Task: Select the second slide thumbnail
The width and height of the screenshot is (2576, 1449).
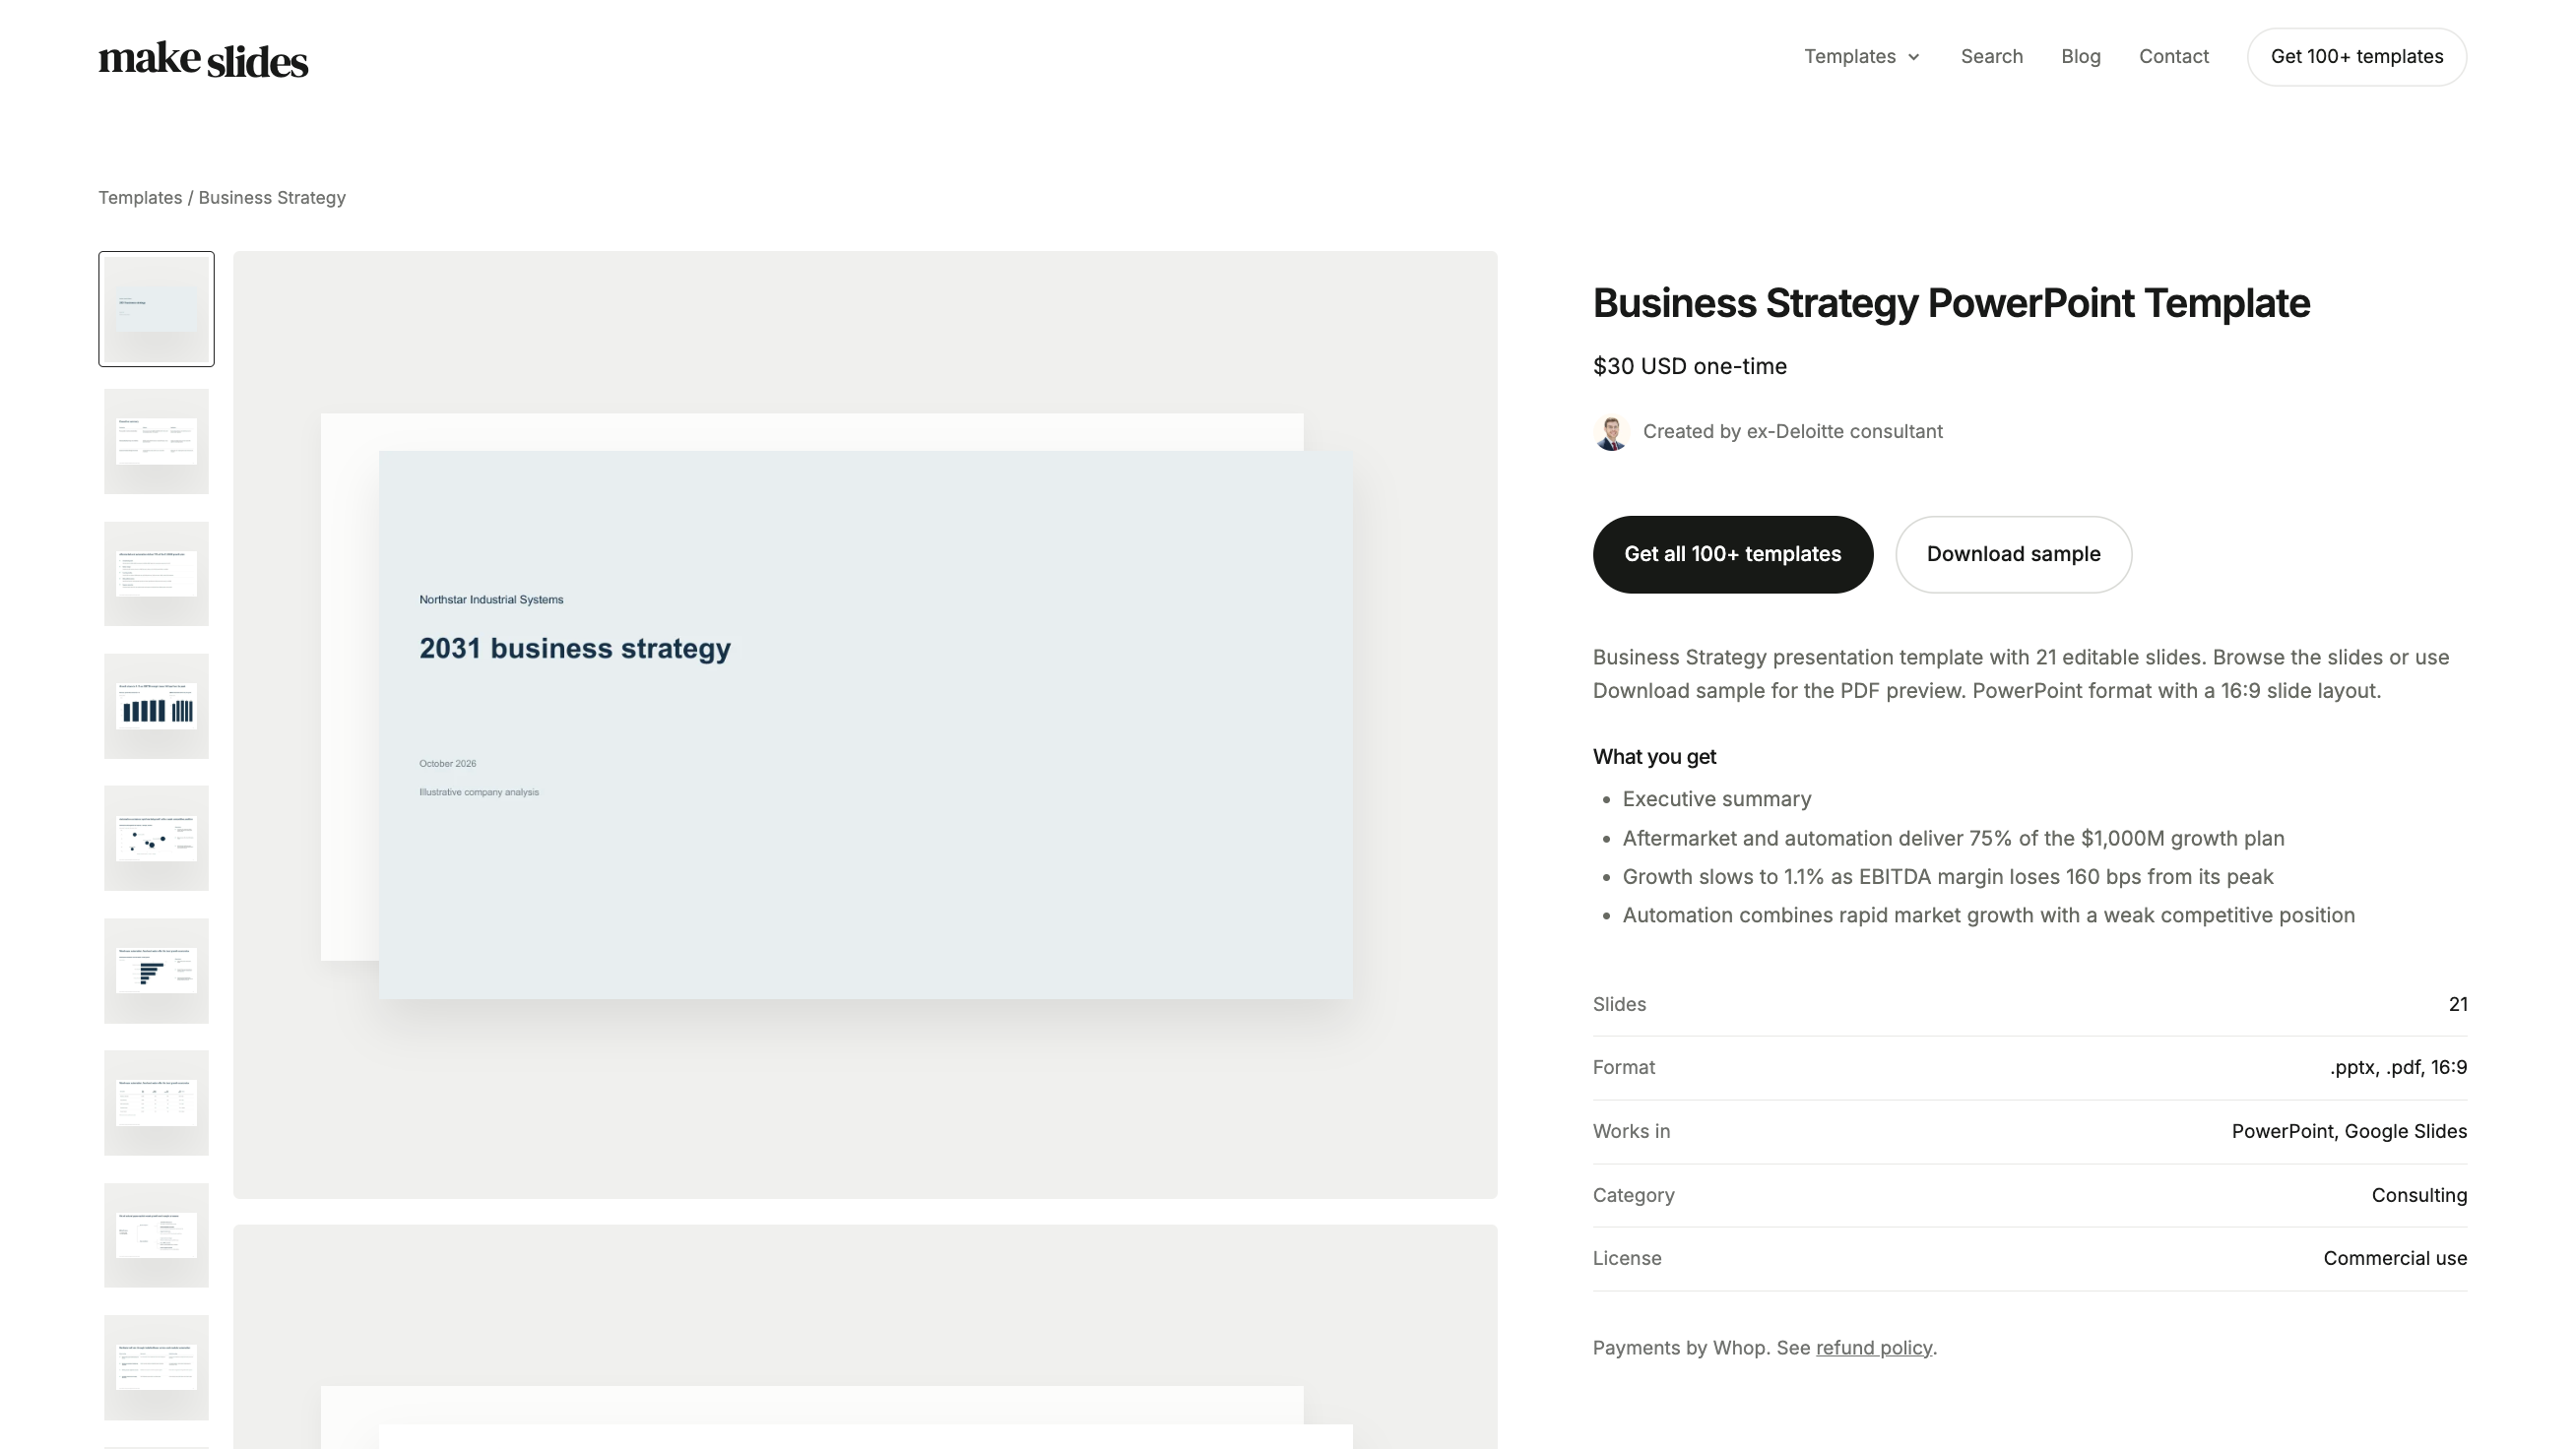Action: coord(156,441)
